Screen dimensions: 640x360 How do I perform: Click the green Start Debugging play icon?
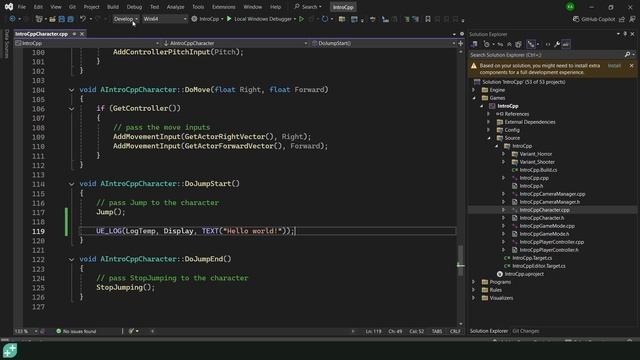point(229,19)
